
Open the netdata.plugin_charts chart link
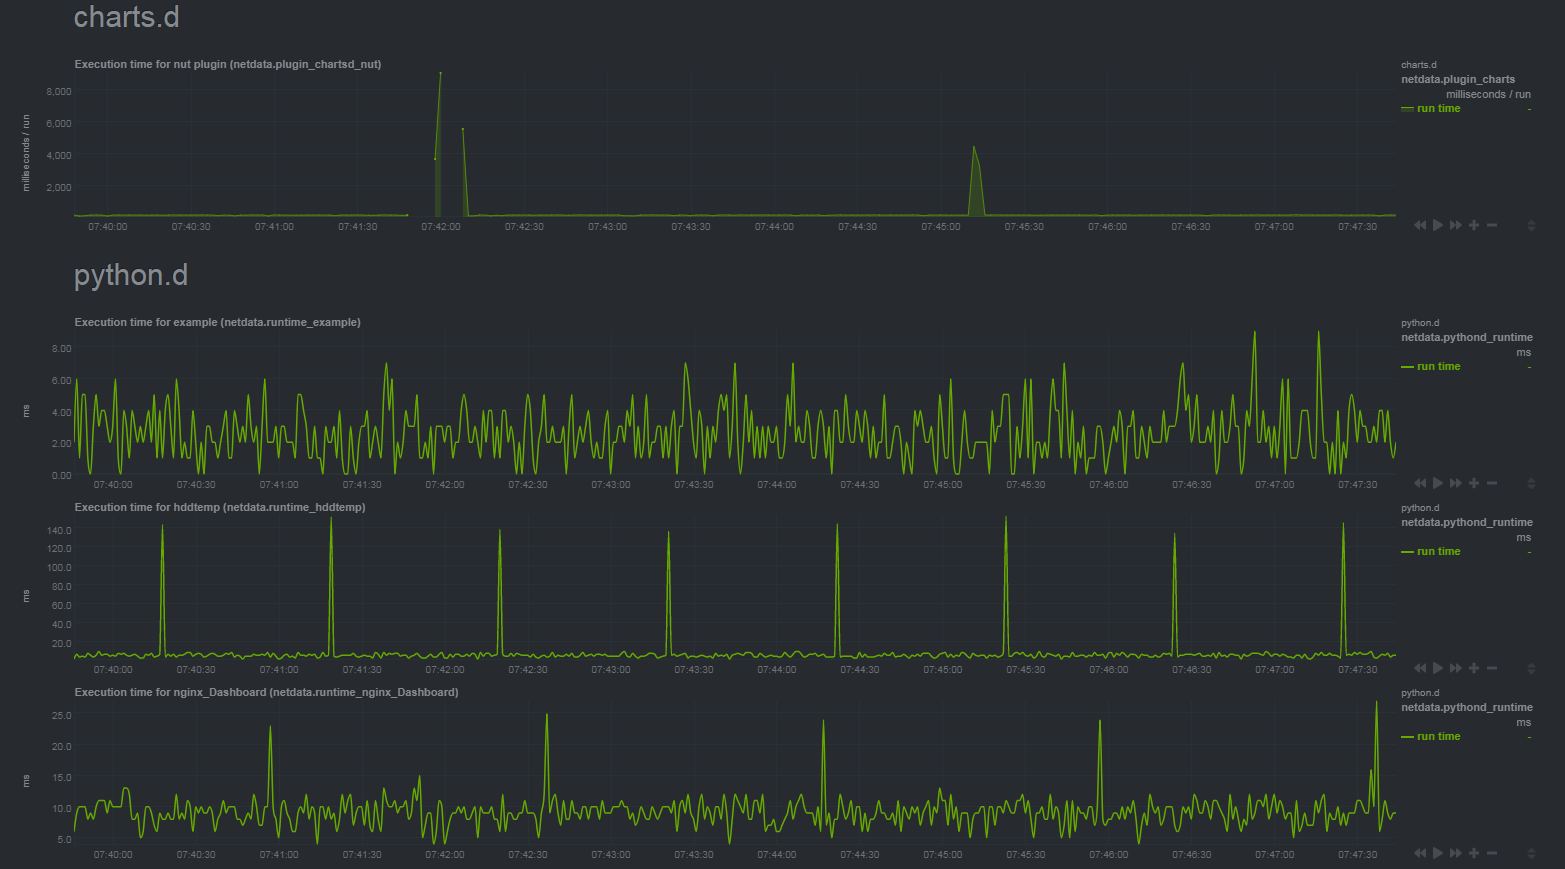pos(1459,79)
